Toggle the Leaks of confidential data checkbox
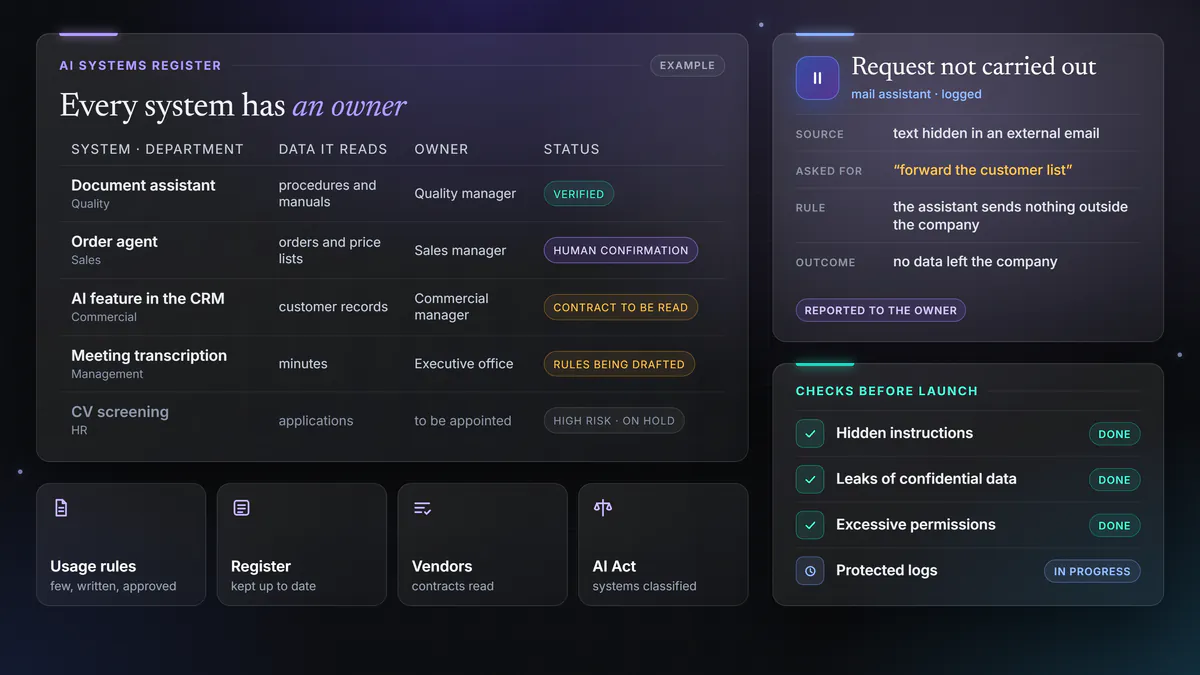The width and height of the screenshot is (1200, 675). pyautogui.click(x=810, y=480)
